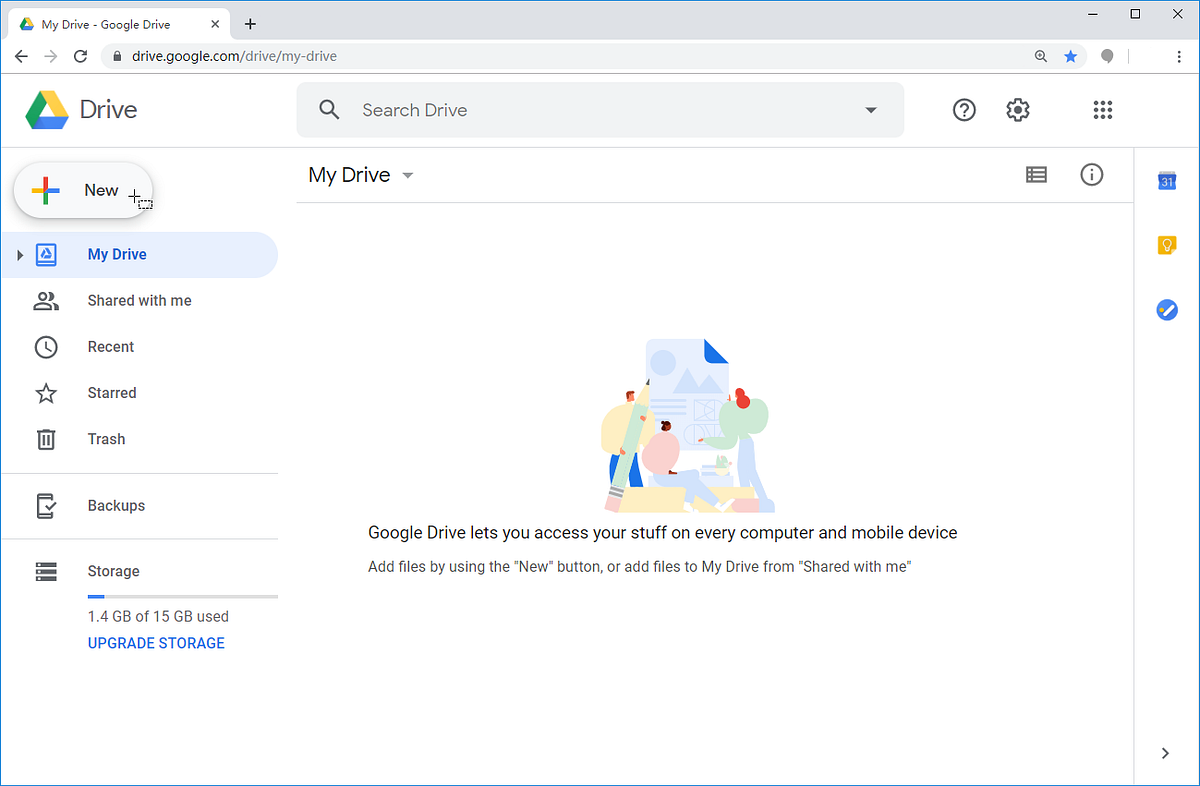
Task: Open advanced search options dropdown
Action: [871, 110]
